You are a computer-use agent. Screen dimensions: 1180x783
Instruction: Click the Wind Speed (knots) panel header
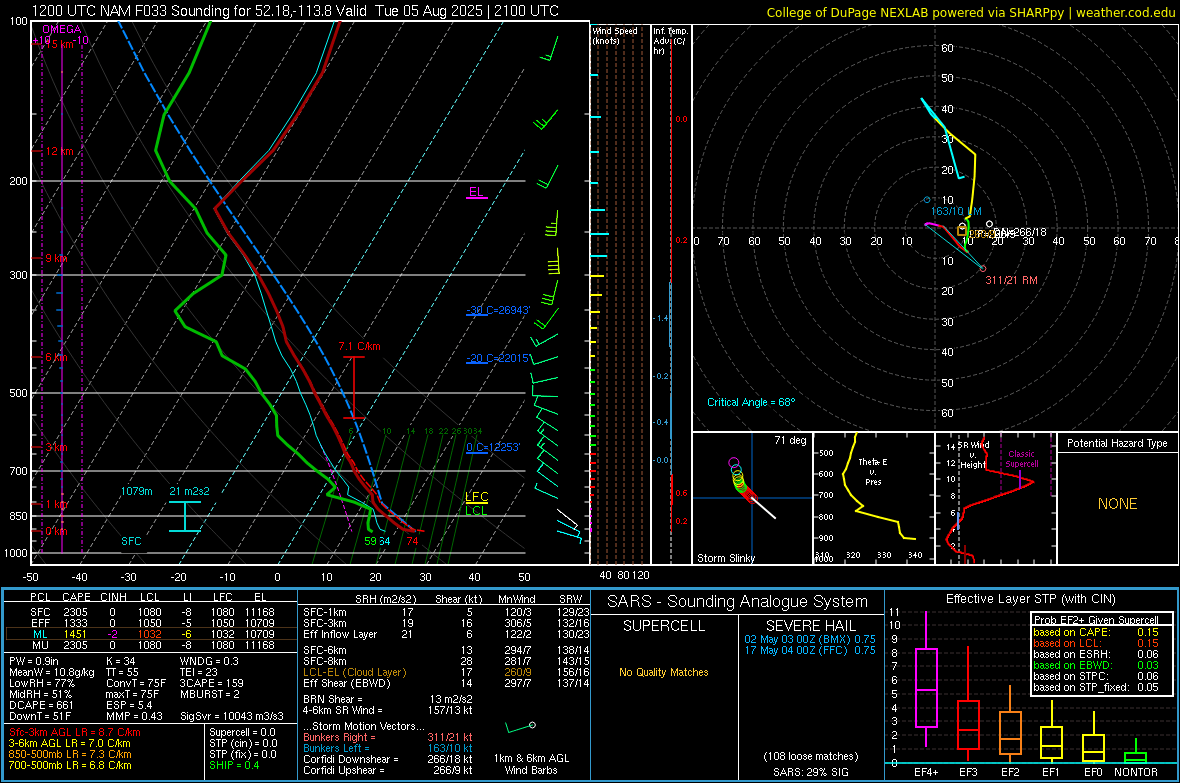(x=614, y=35)
